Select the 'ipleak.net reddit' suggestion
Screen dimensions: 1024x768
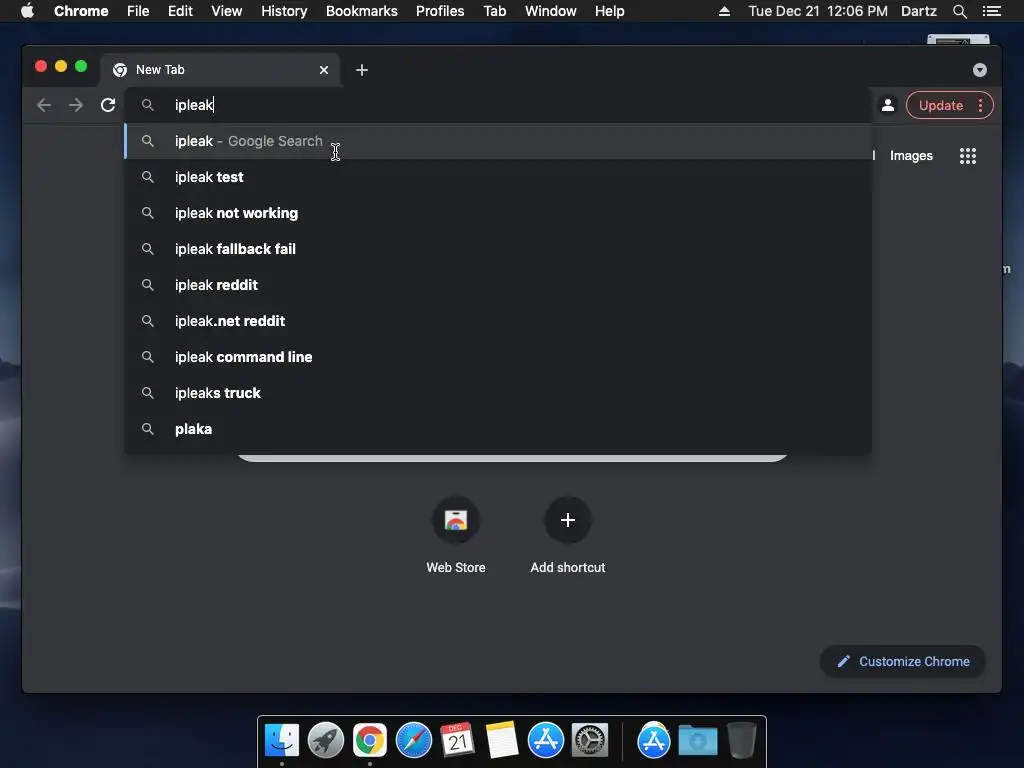tap(498, 321)
